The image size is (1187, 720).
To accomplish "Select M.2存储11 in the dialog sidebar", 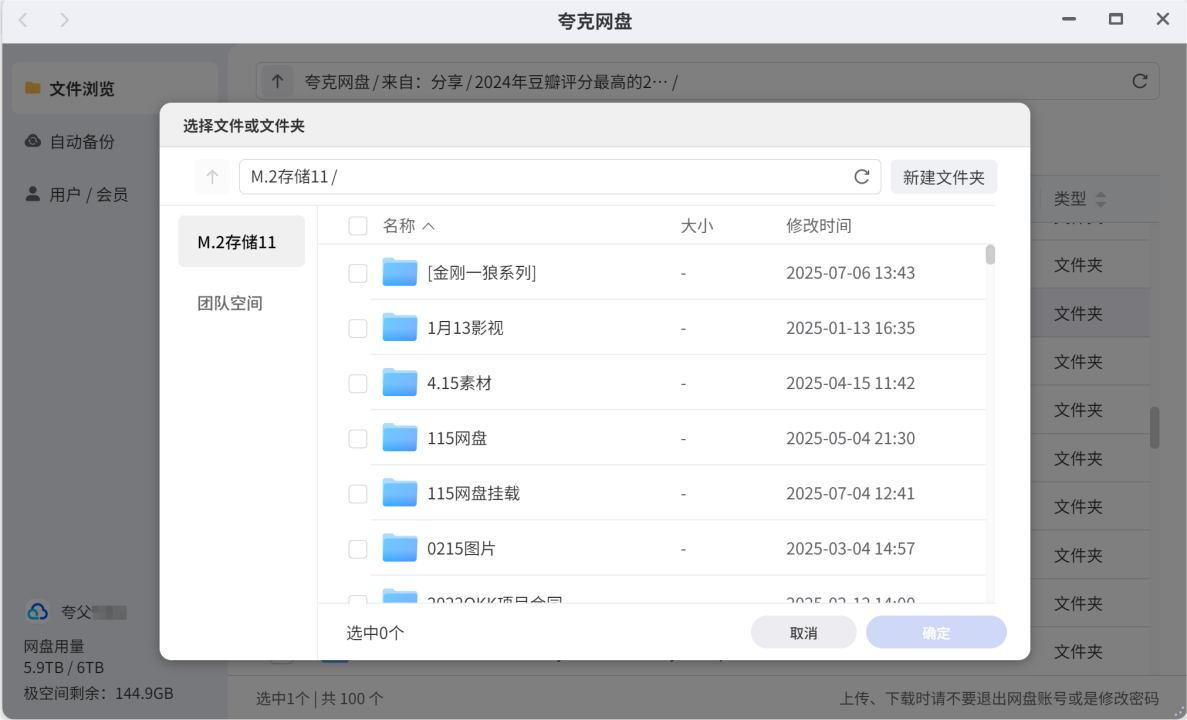I will (241, 242).
